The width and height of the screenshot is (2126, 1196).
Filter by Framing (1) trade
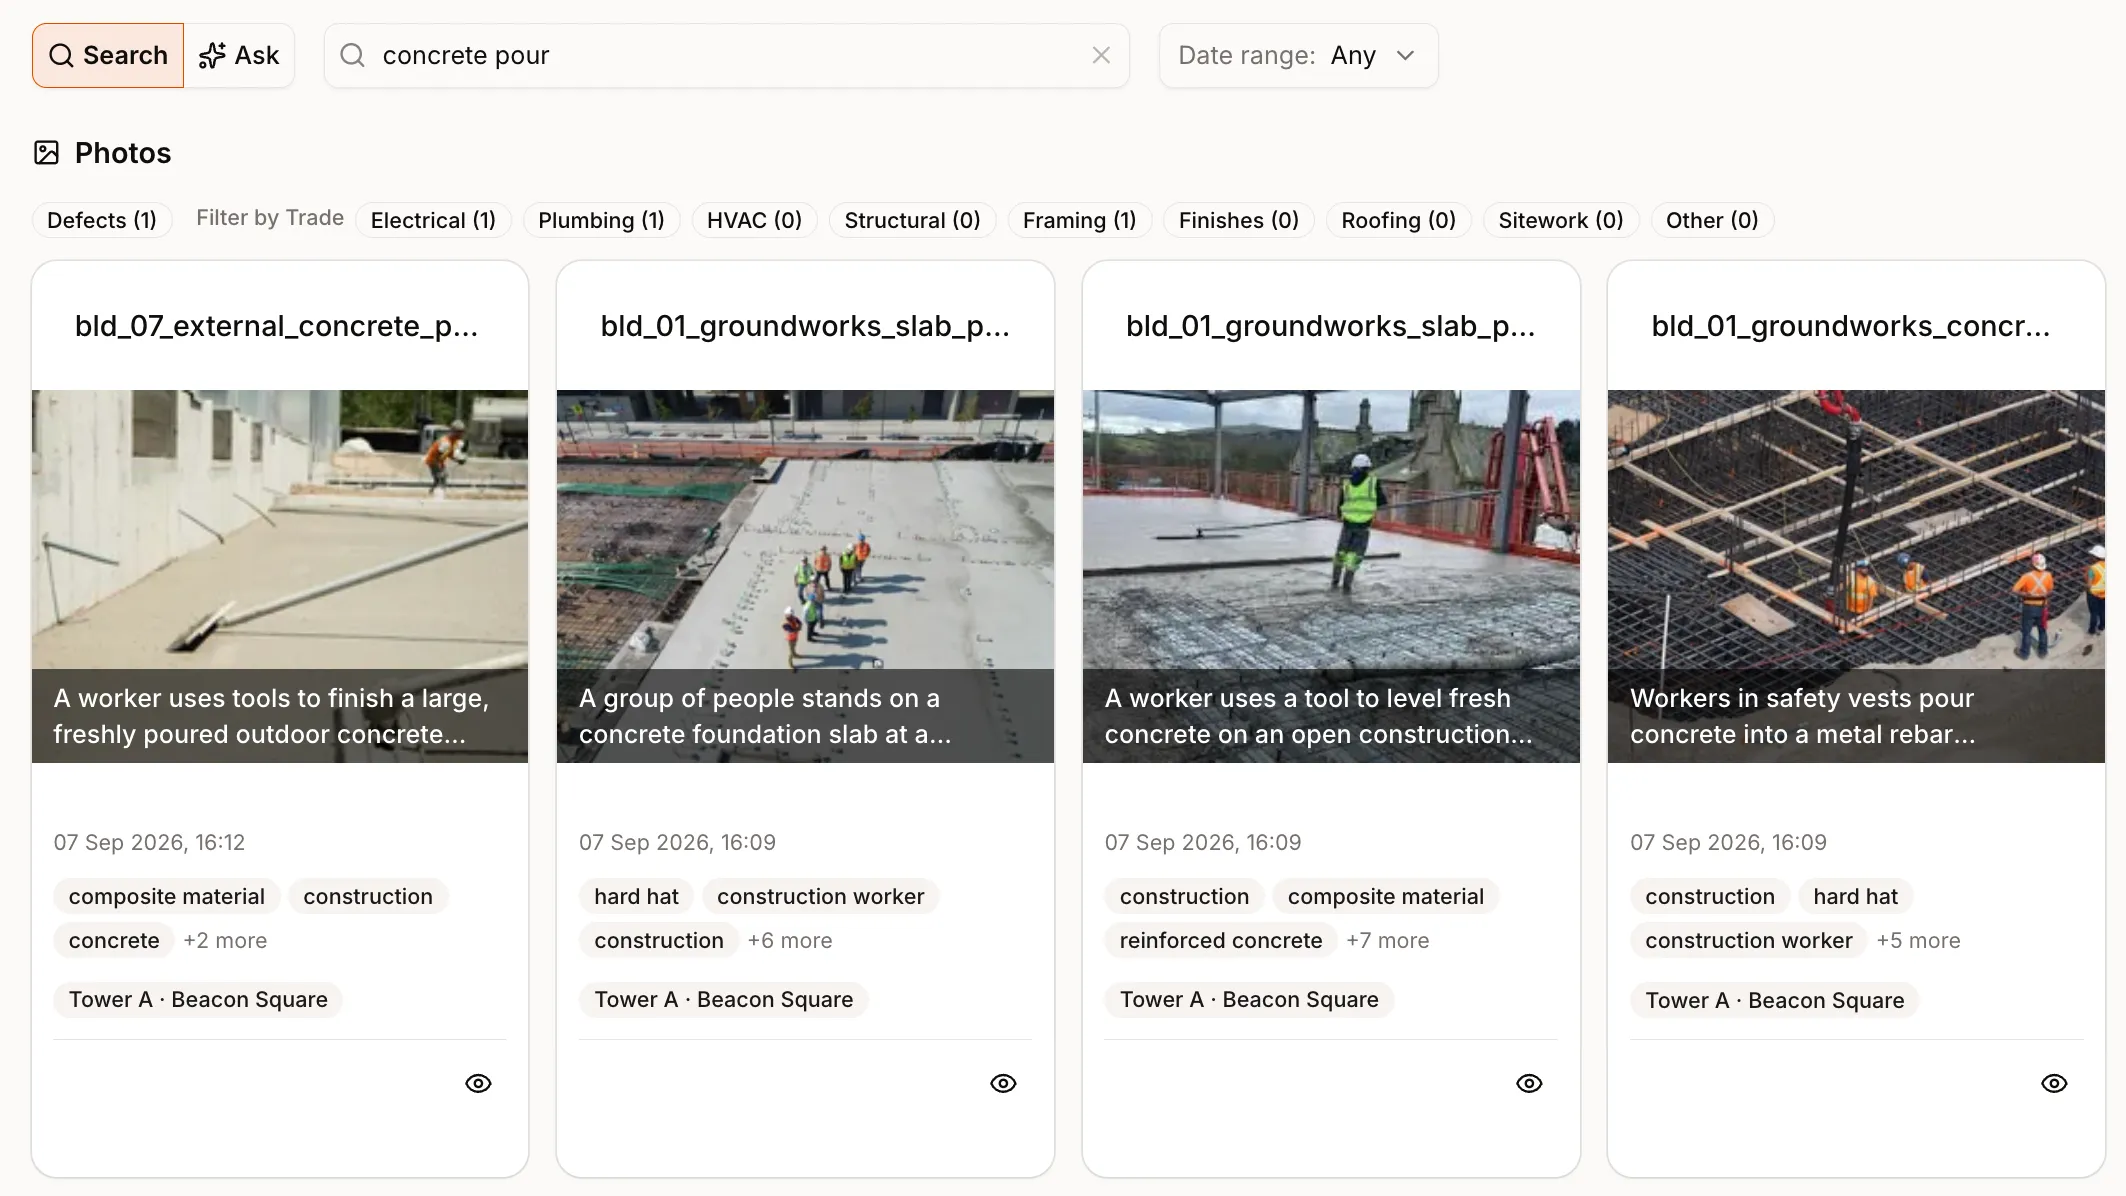(x=1079, y=220)
